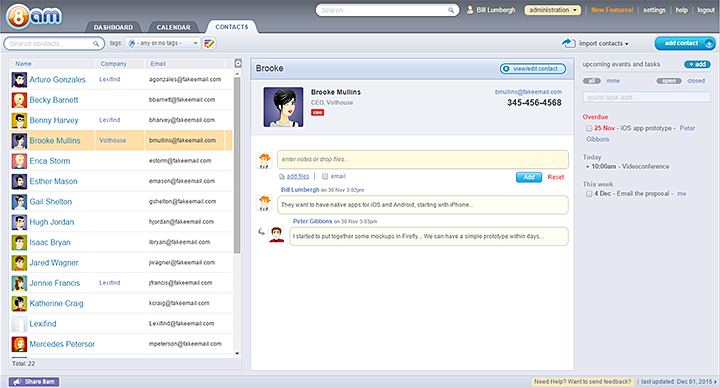Image resolution: width=720 pixels, height=388 pixels.
Task: Click the quick task add field
Action: click(647, 97)
